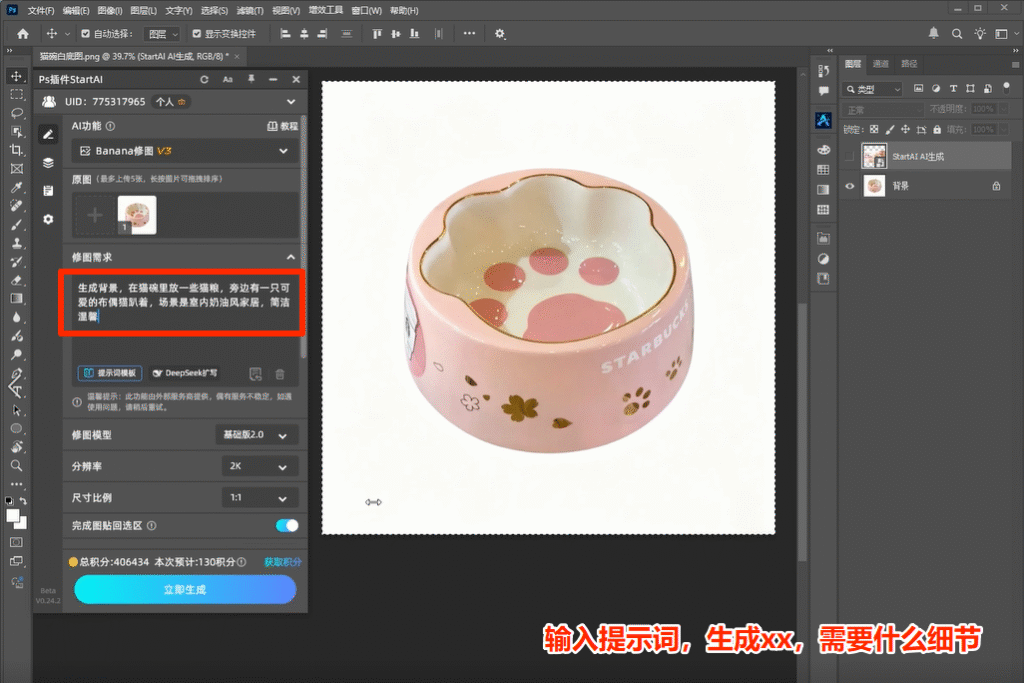Open the 教程 tutorial link
Viewport: 1024px width, 683px height.
pos(283,126)
